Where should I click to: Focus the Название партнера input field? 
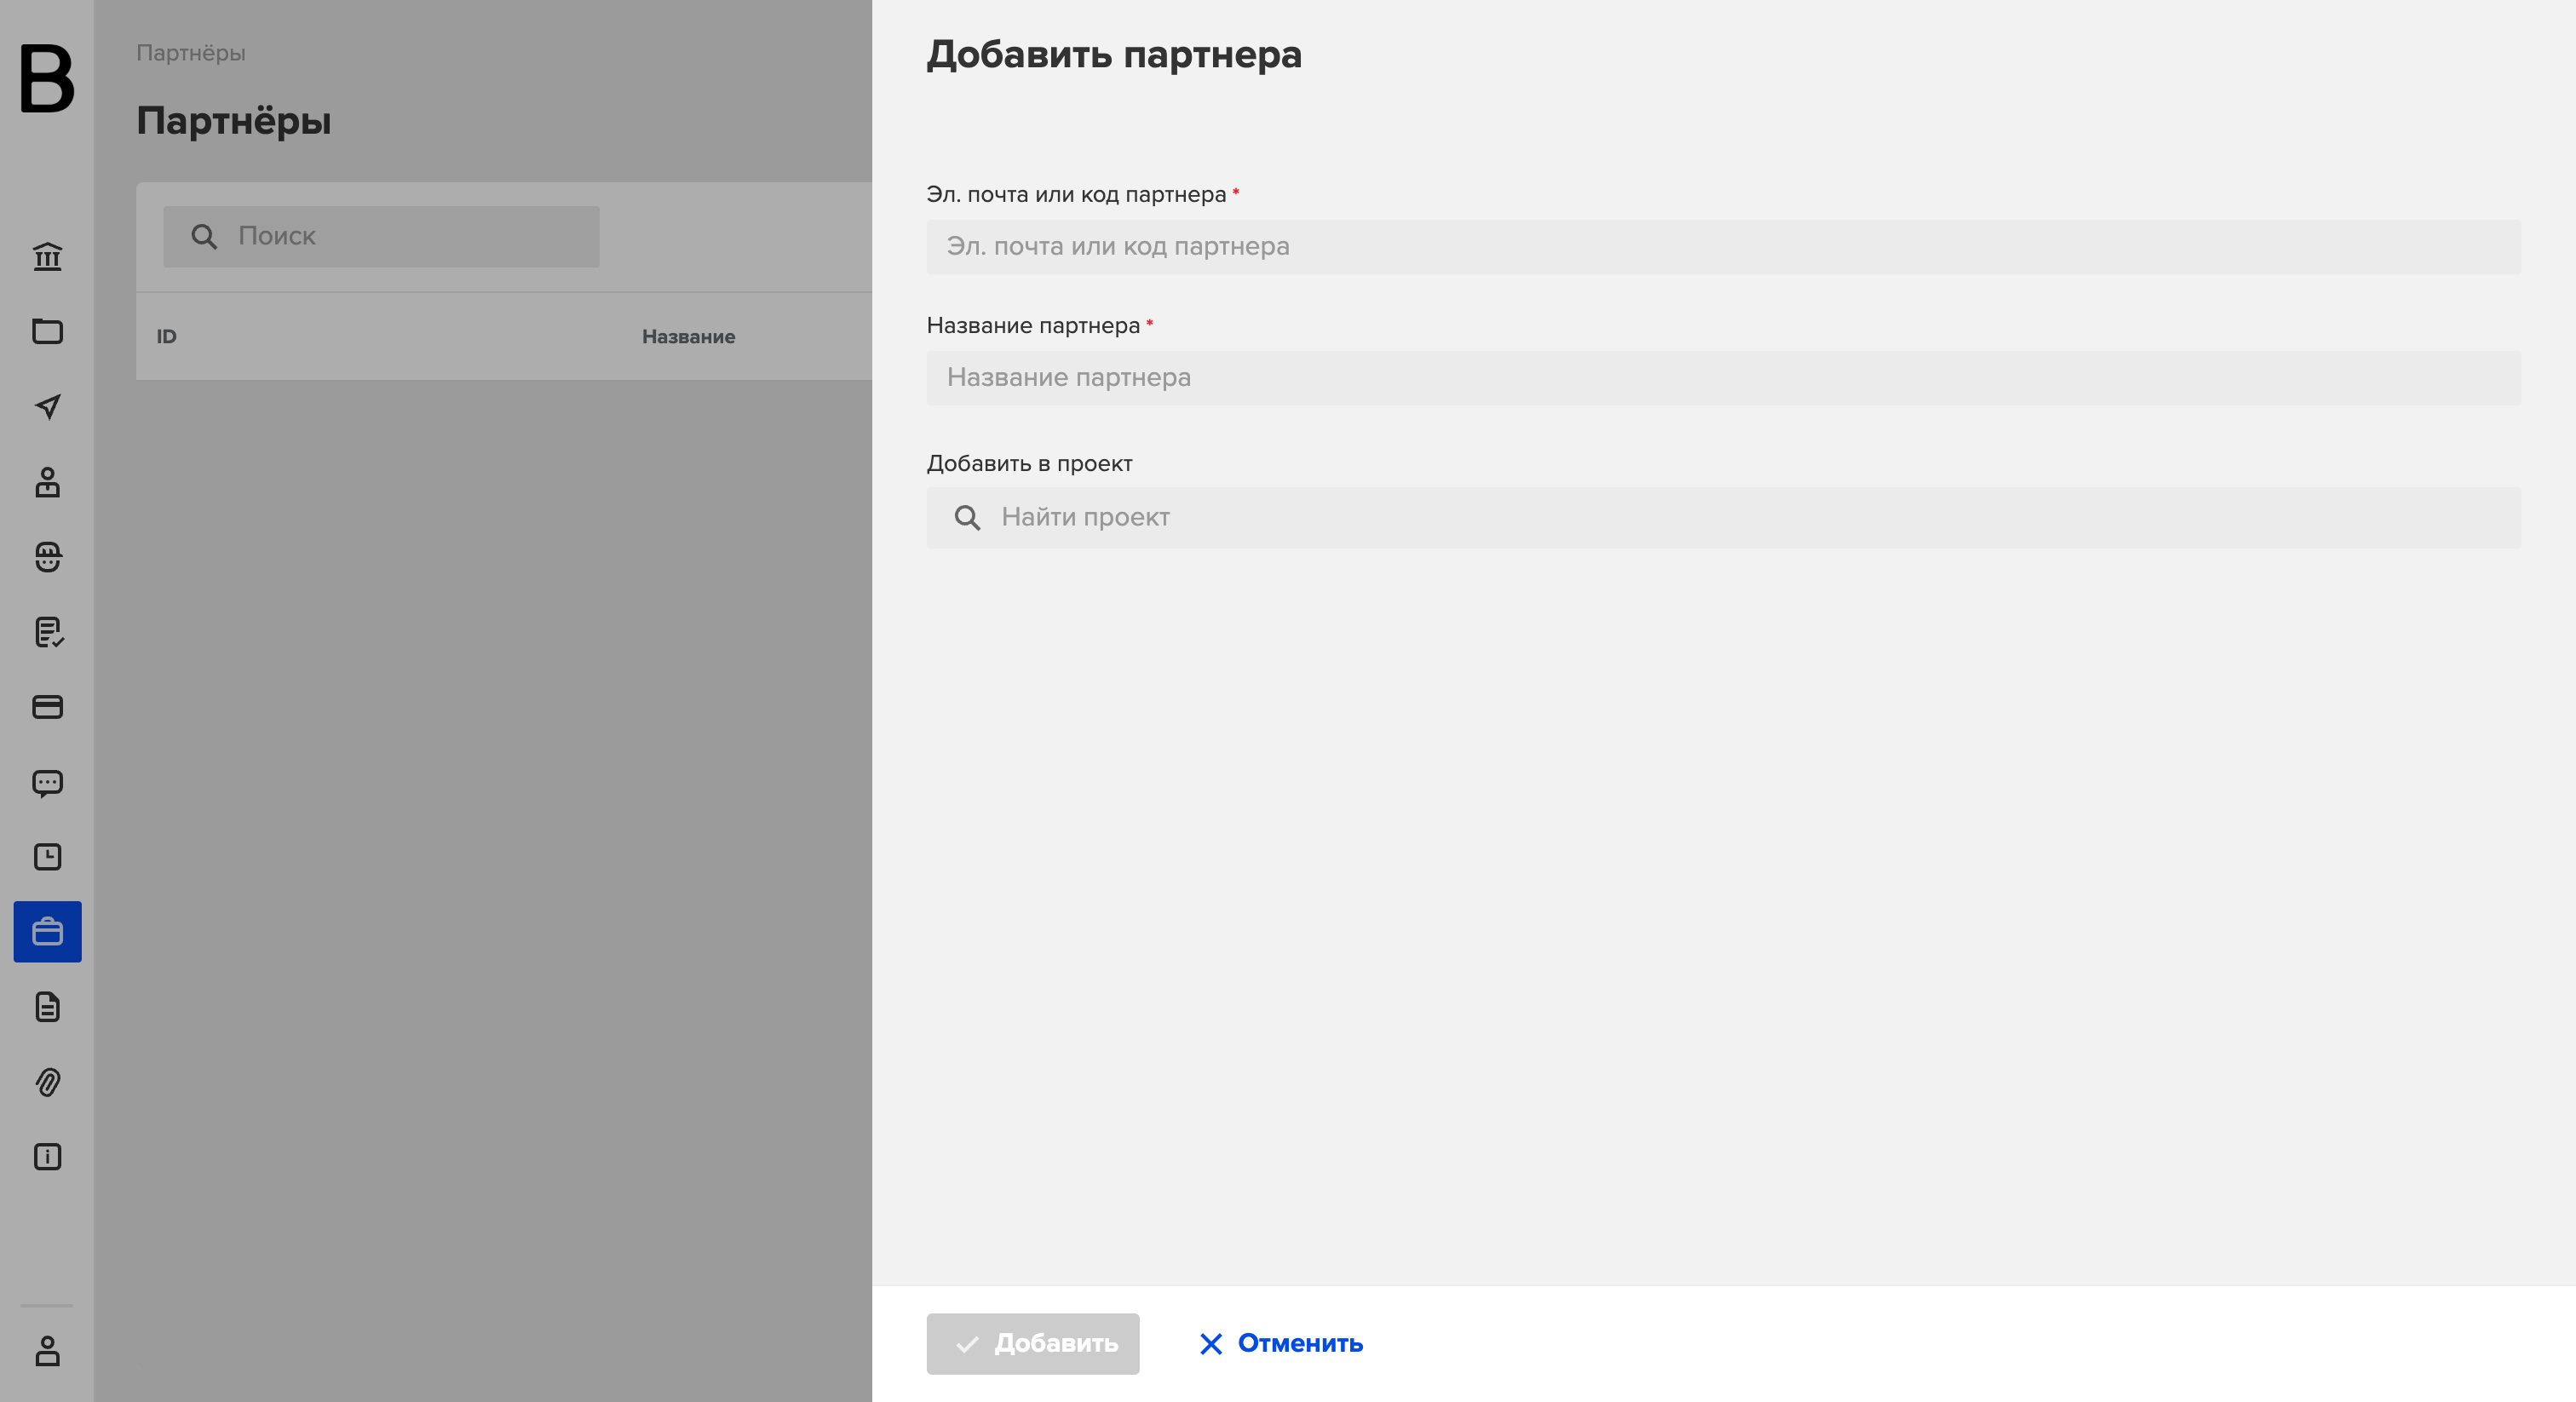[1723, 378]
